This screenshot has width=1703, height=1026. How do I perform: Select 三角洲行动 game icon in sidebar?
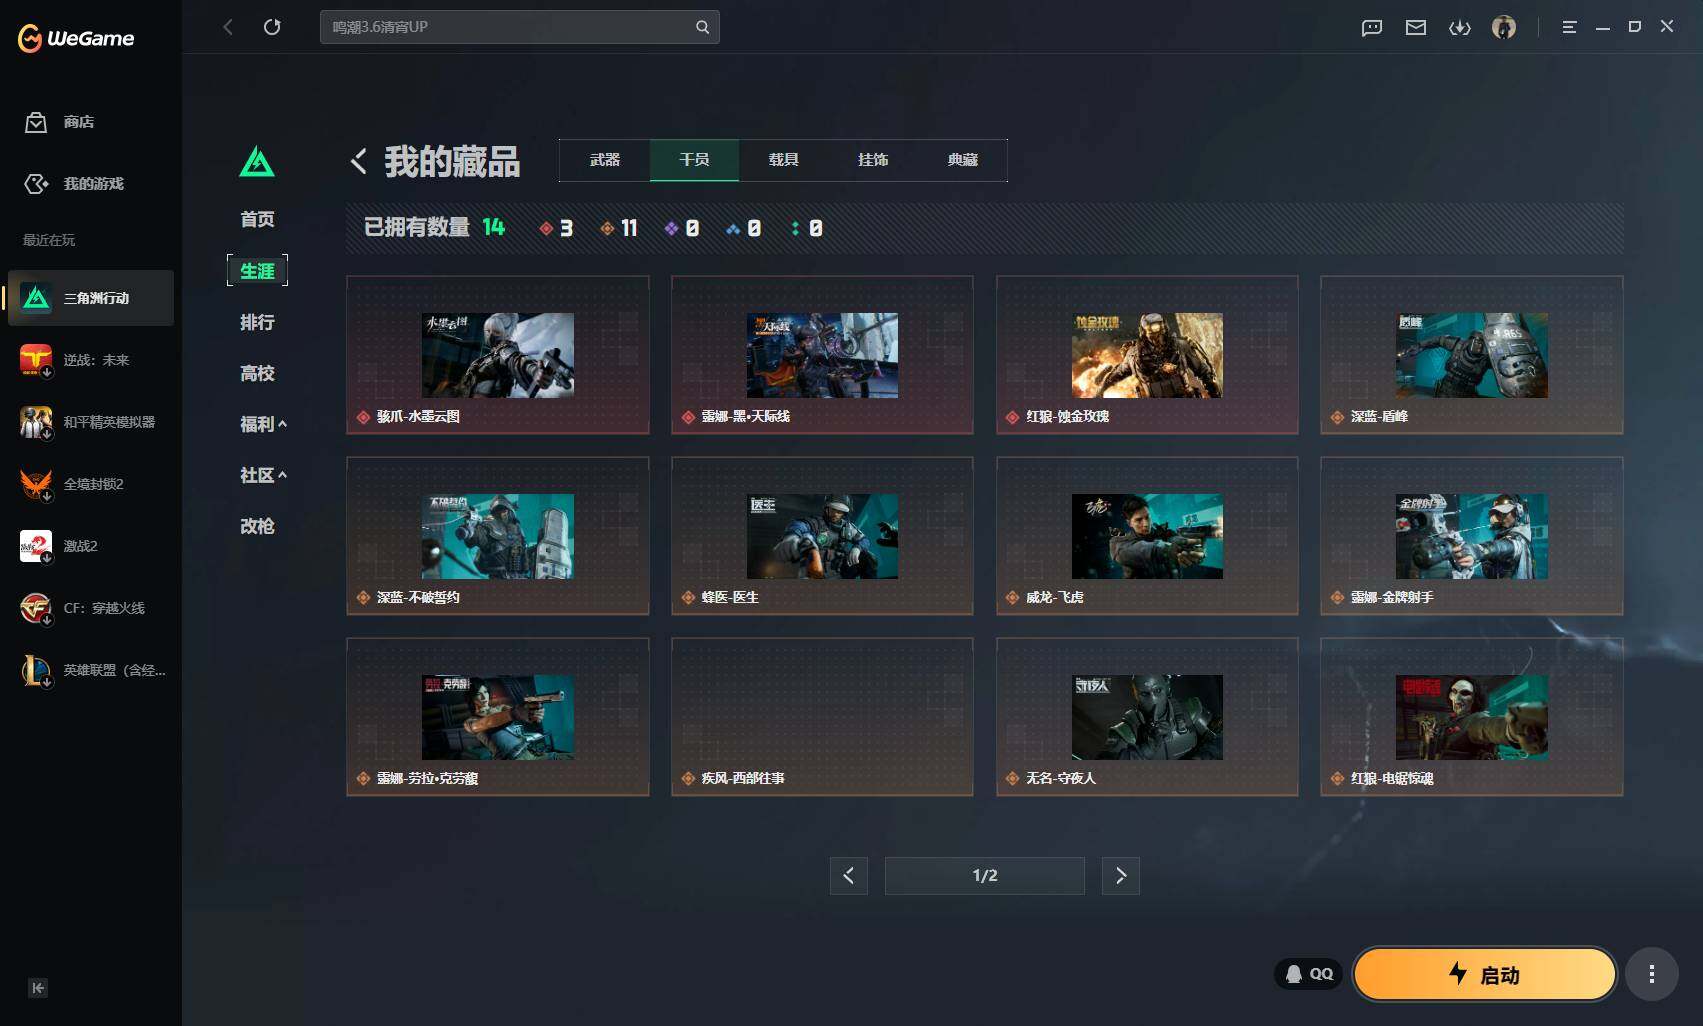[36, 298]
